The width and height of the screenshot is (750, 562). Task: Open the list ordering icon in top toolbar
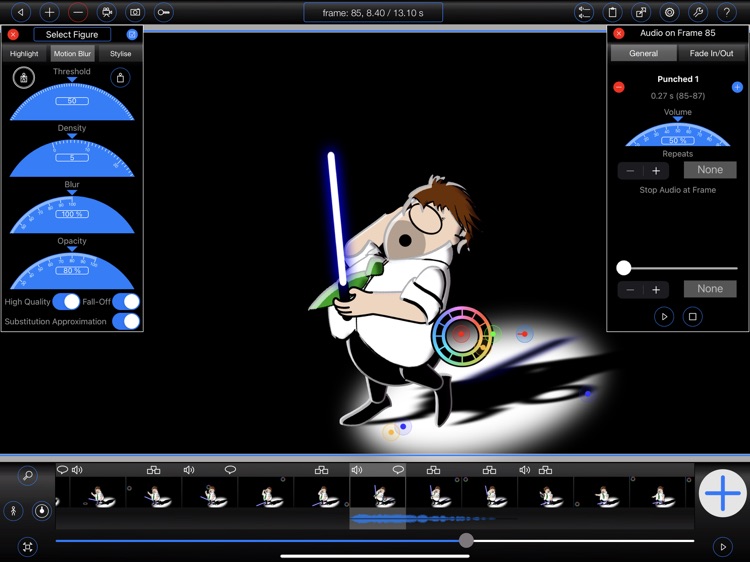pyautogui.click(x=584, y=12)
